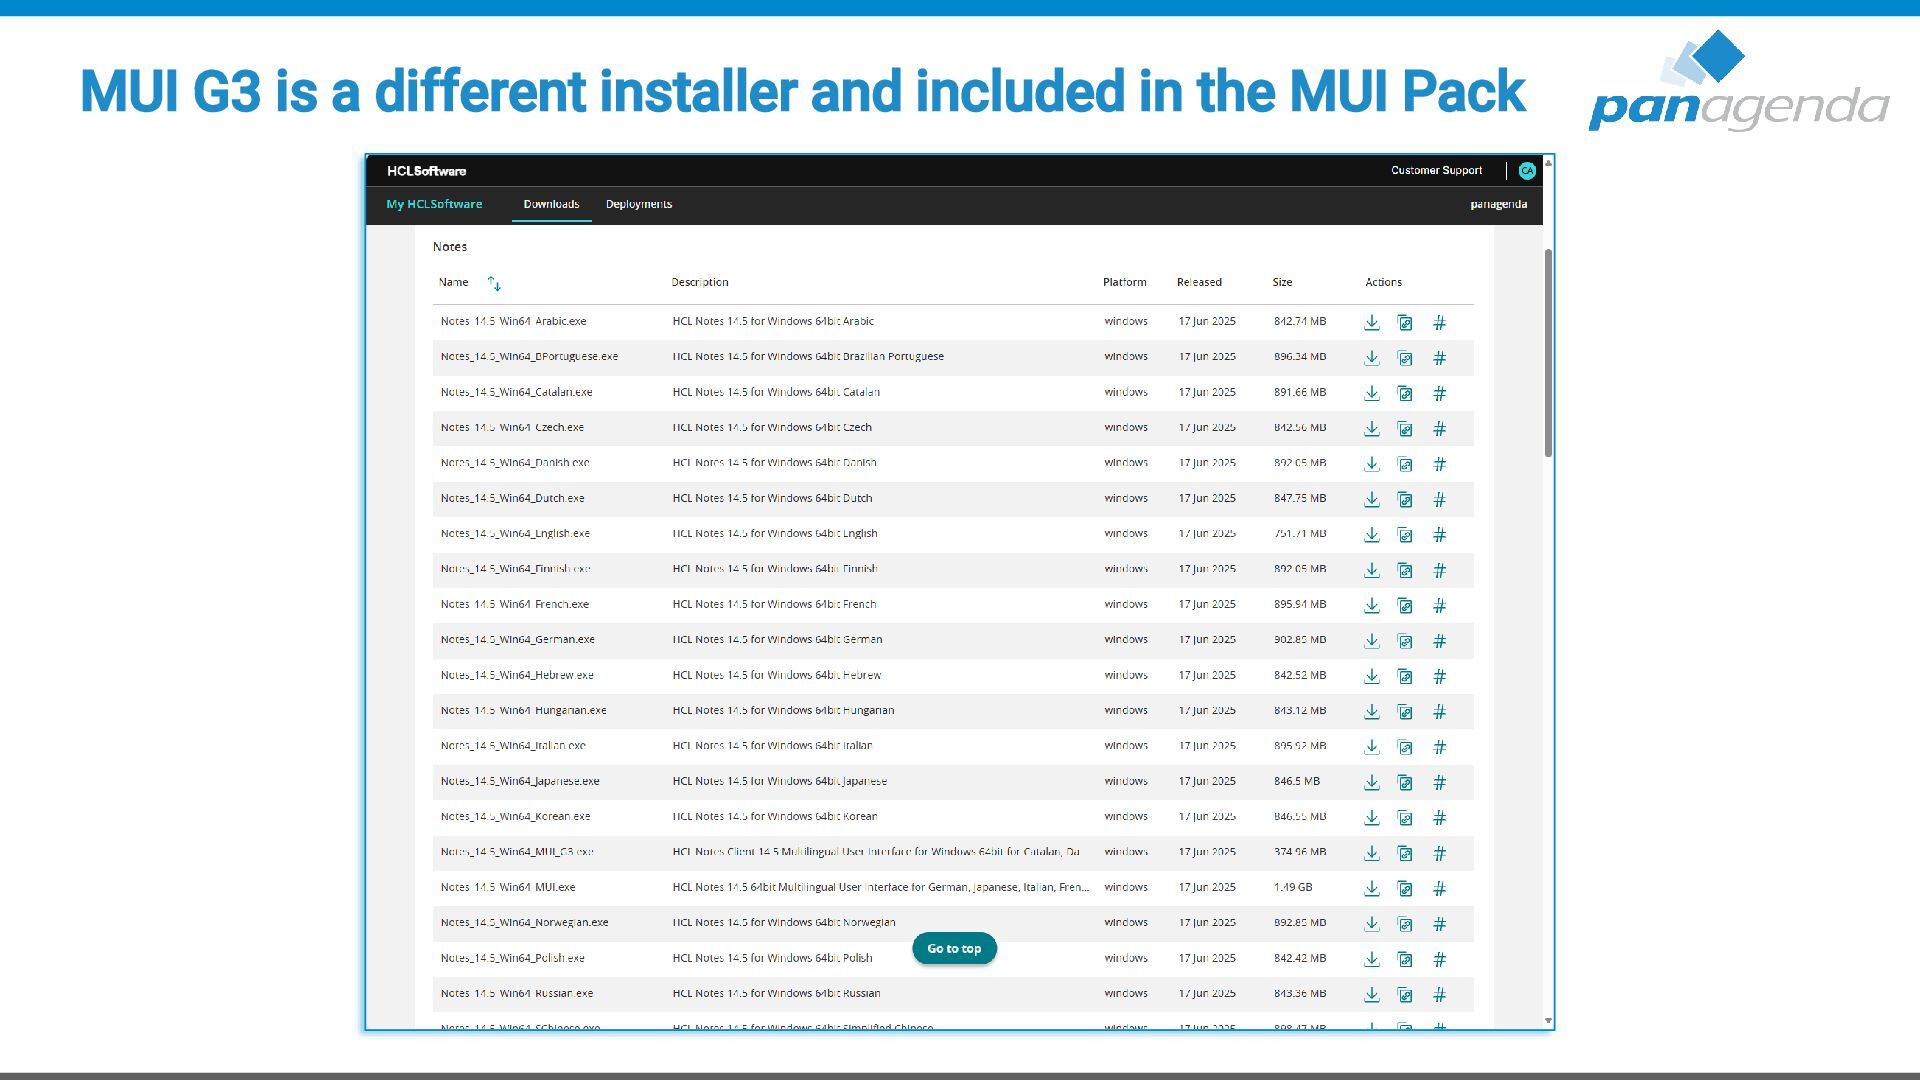Download the Notes_14.5_Win64_MUI.exe package

(x=1372, y=888)
